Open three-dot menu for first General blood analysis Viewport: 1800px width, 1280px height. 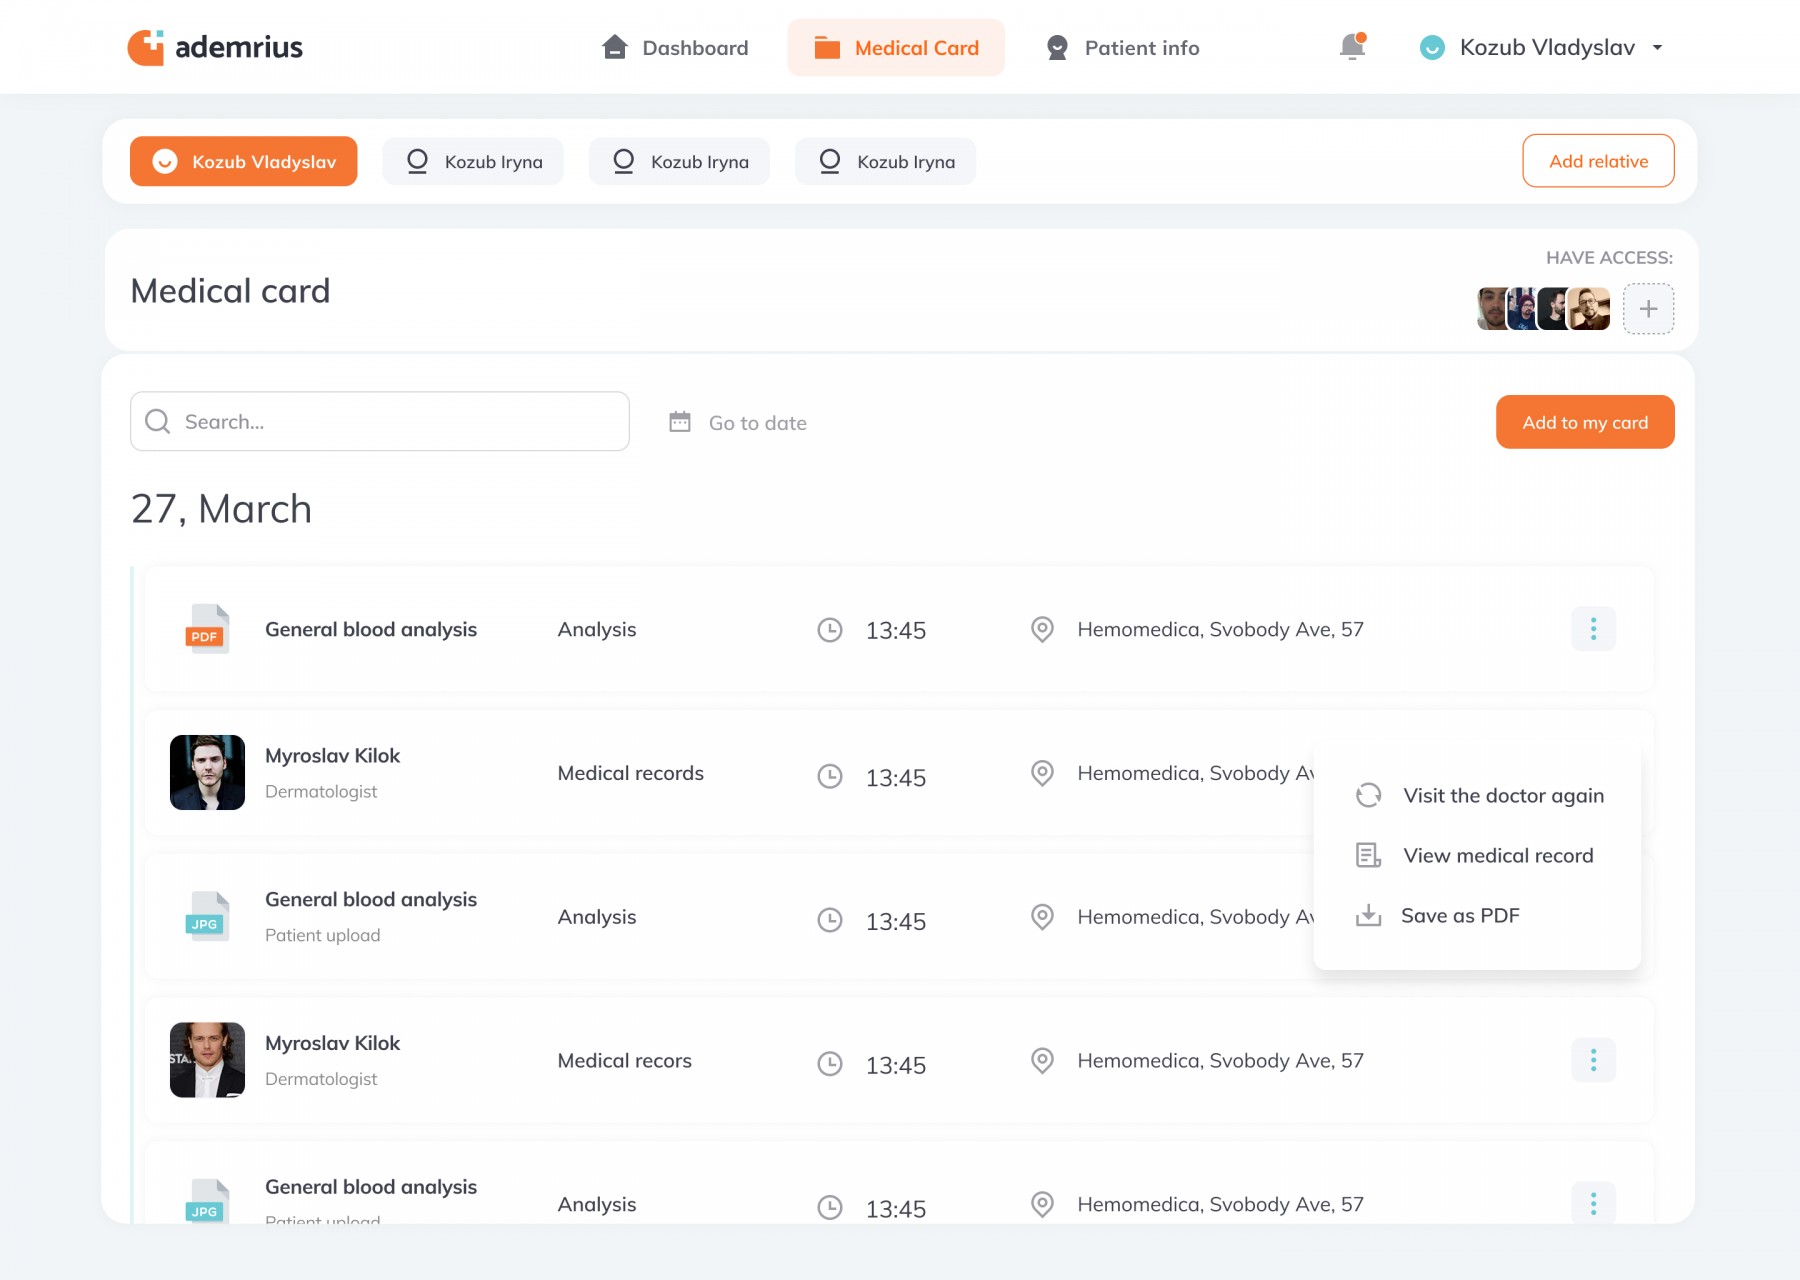click(x=1593, y=629)
